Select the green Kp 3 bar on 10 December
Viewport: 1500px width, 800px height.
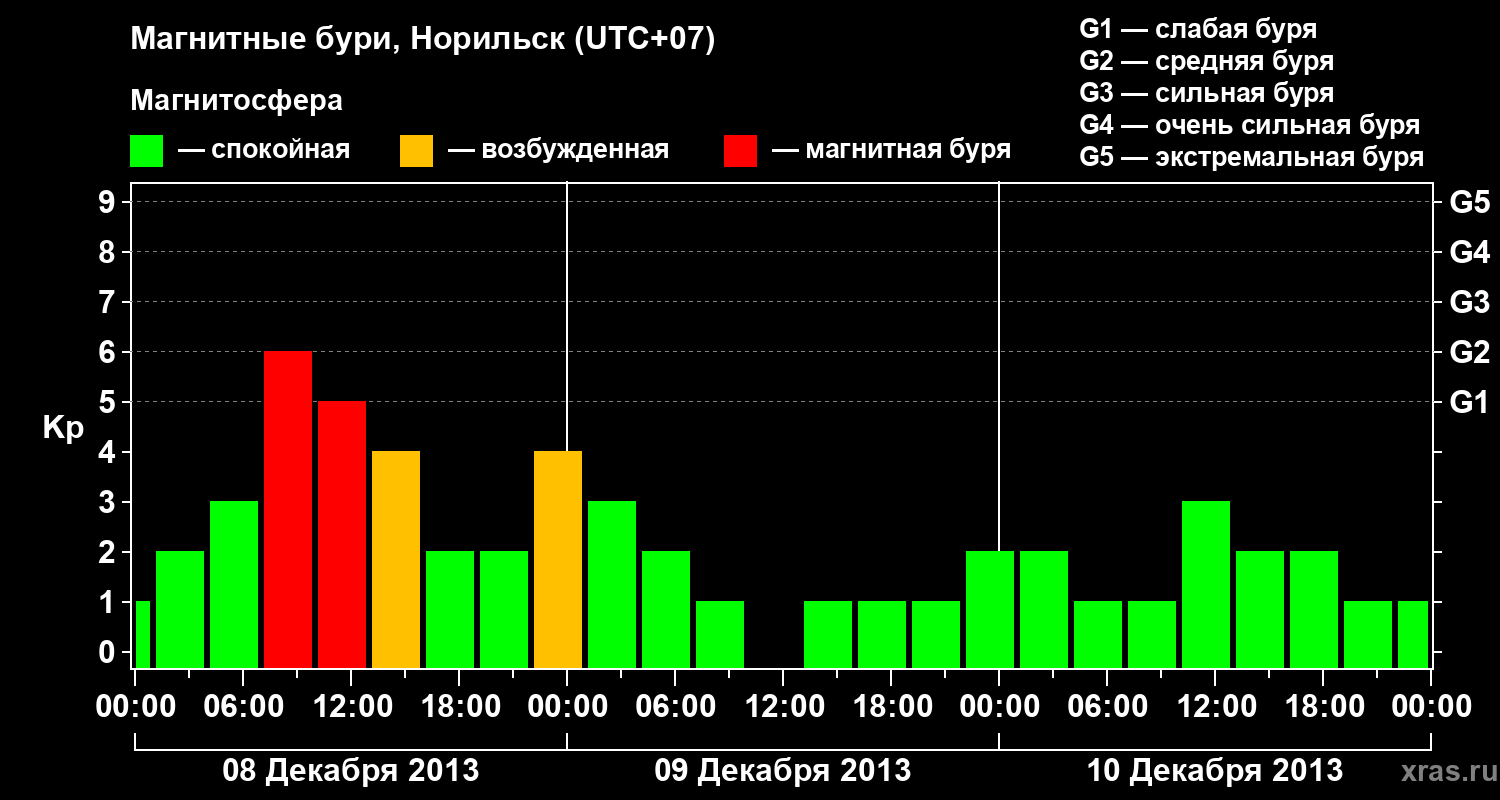pyautogui.click(x=1206, y=585)
